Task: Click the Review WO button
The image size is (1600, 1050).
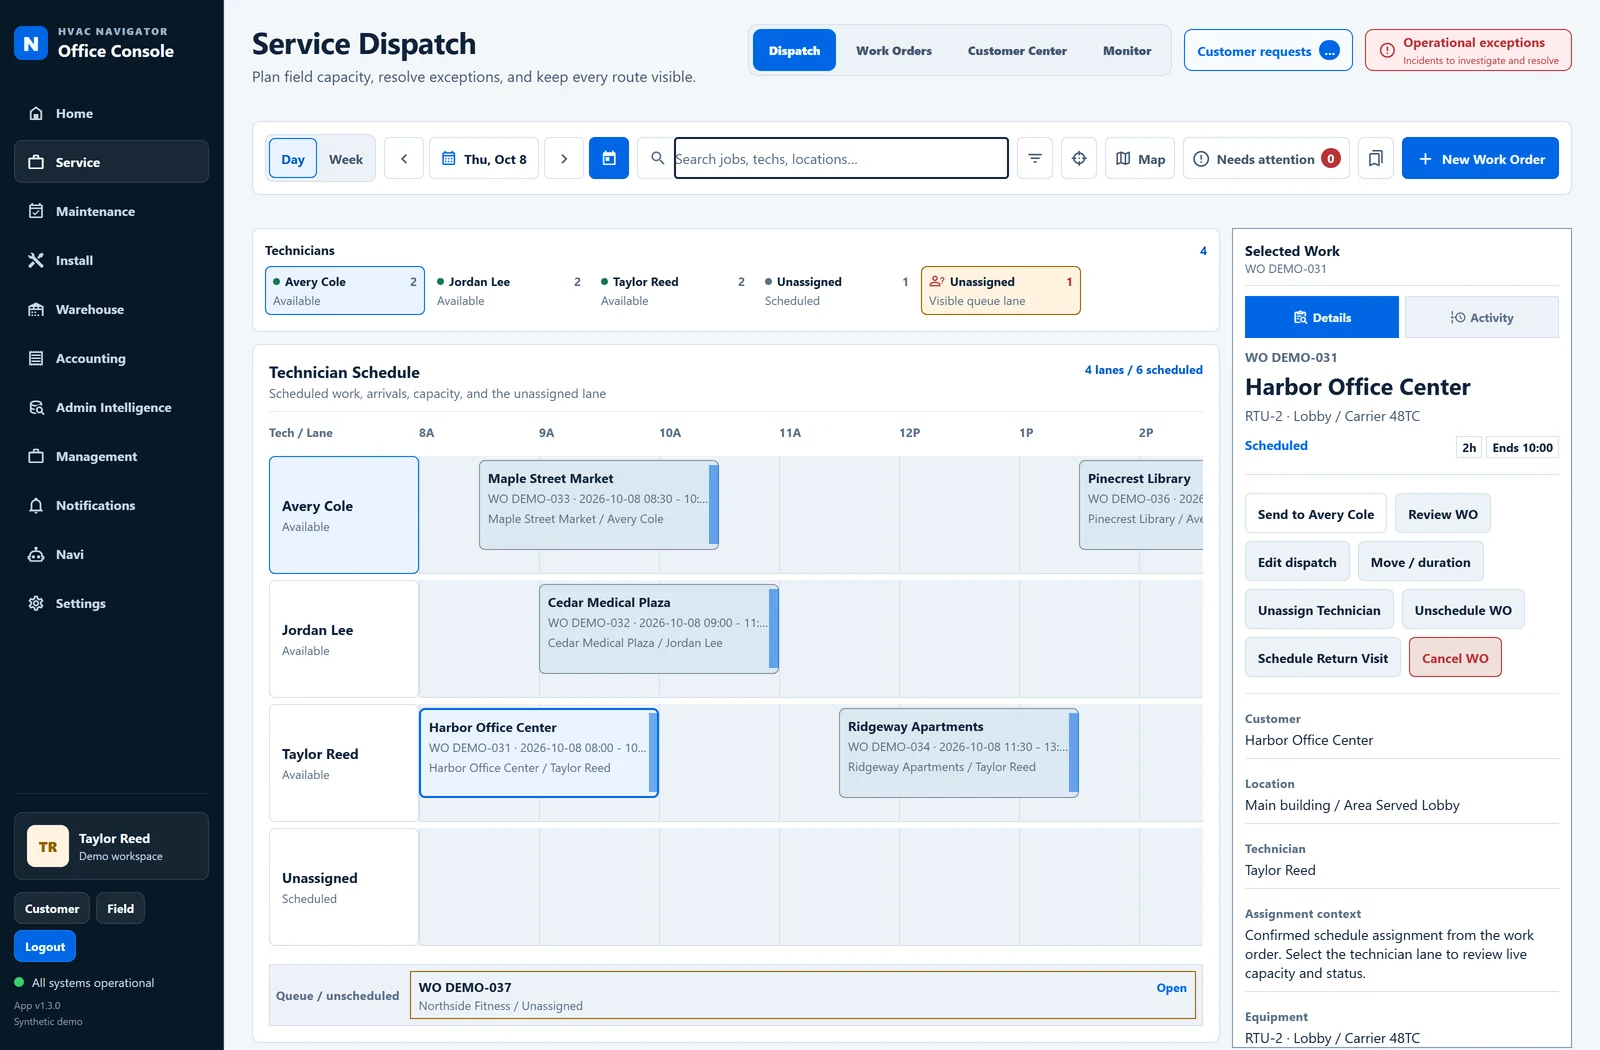Action: [1443, 514]
